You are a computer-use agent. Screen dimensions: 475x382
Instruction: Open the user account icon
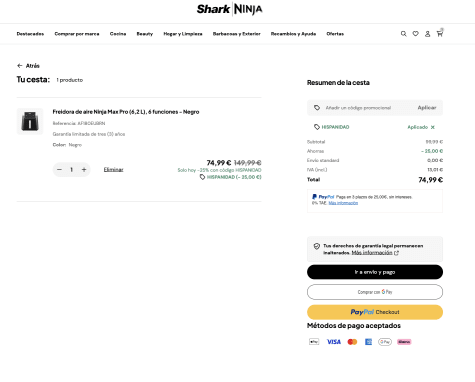[x=427, y=34]
